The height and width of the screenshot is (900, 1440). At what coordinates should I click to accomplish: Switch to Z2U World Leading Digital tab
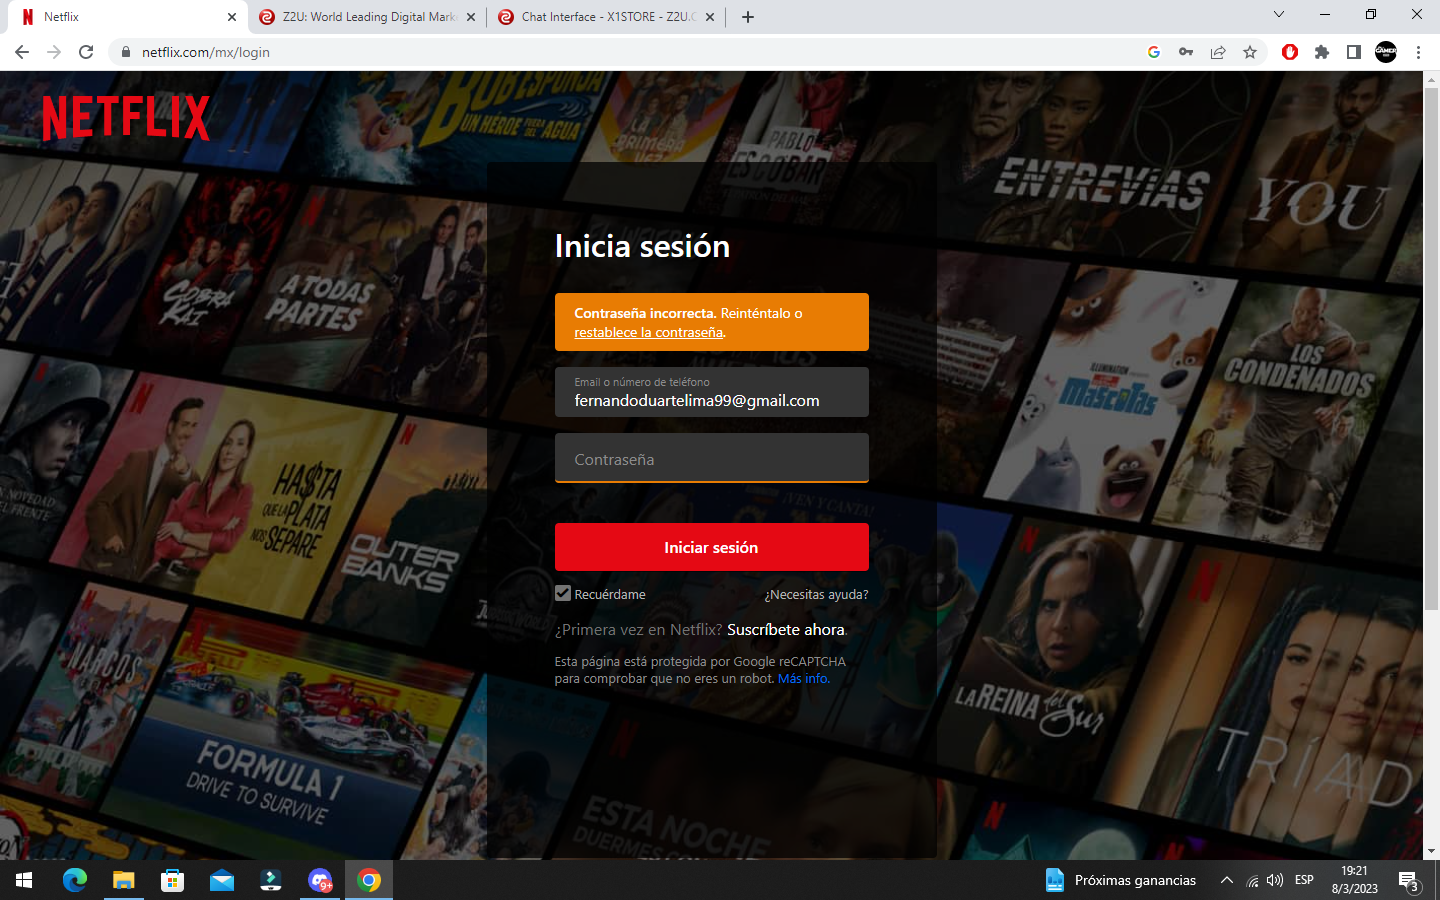coord(368,17)
